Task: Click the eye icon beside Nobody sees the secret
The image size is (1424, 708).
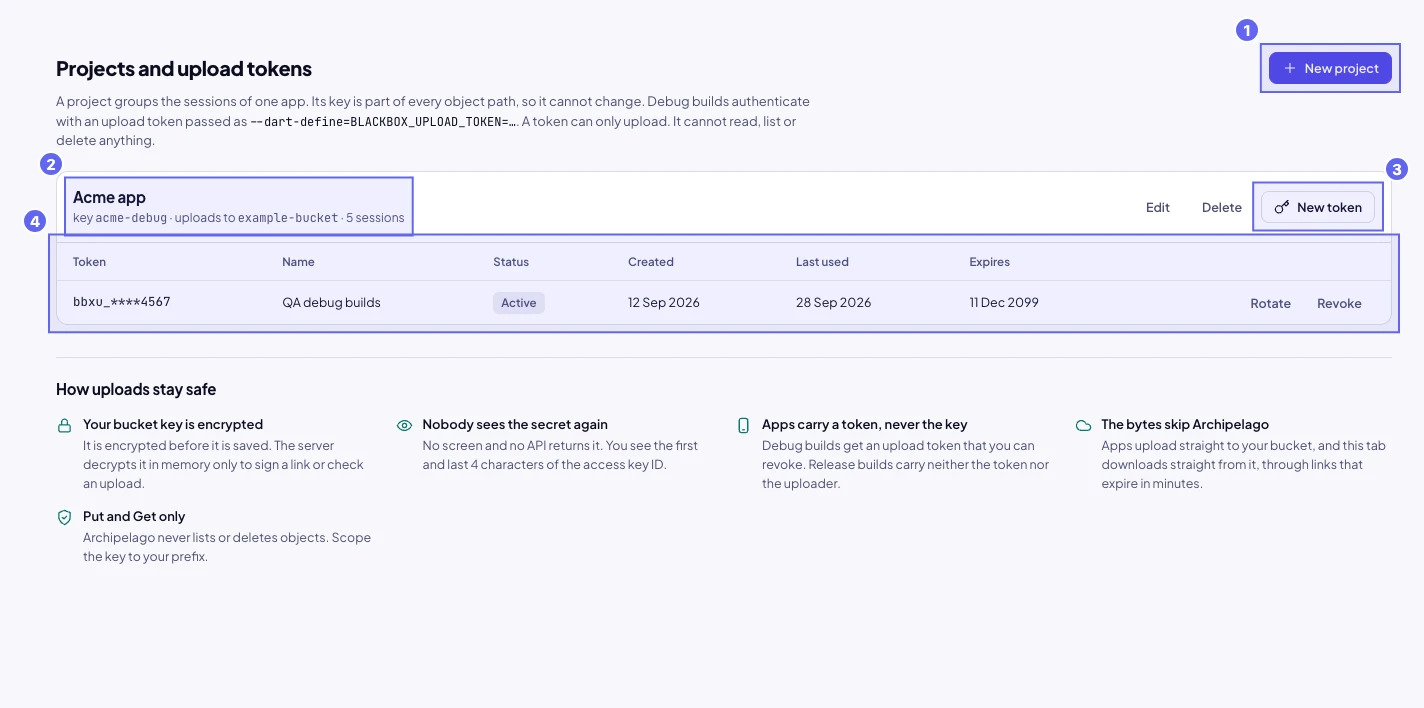Action: tap(404, 425)
